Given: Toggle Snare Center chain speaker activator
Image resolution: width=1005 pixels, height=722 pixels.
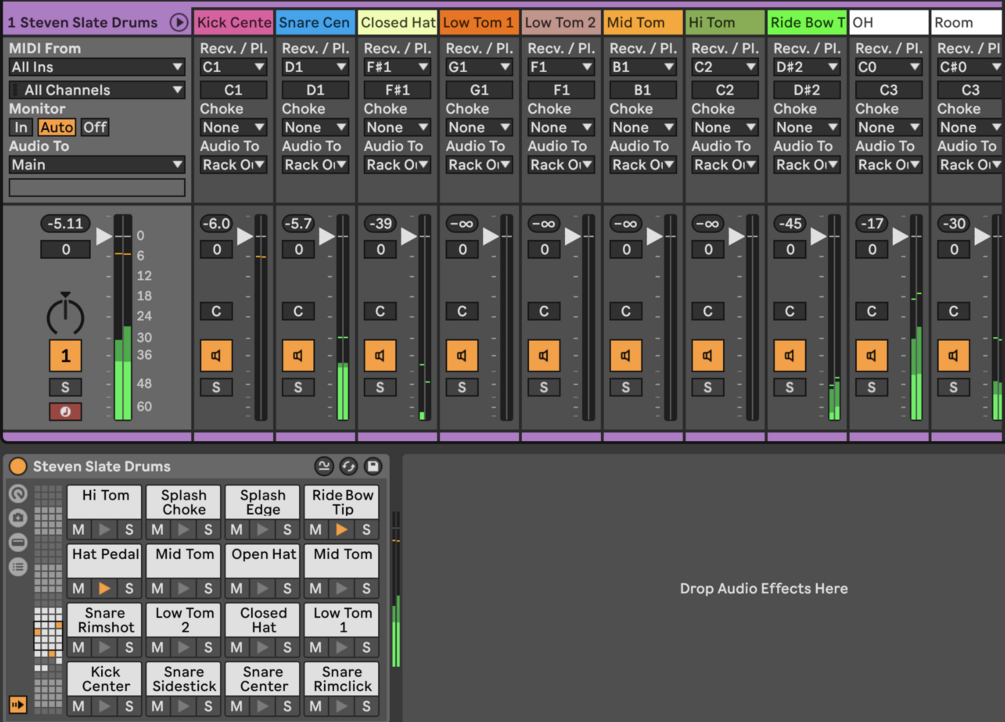Looking at the screenshot, I should pyautogui.click(x=298, y=355).
